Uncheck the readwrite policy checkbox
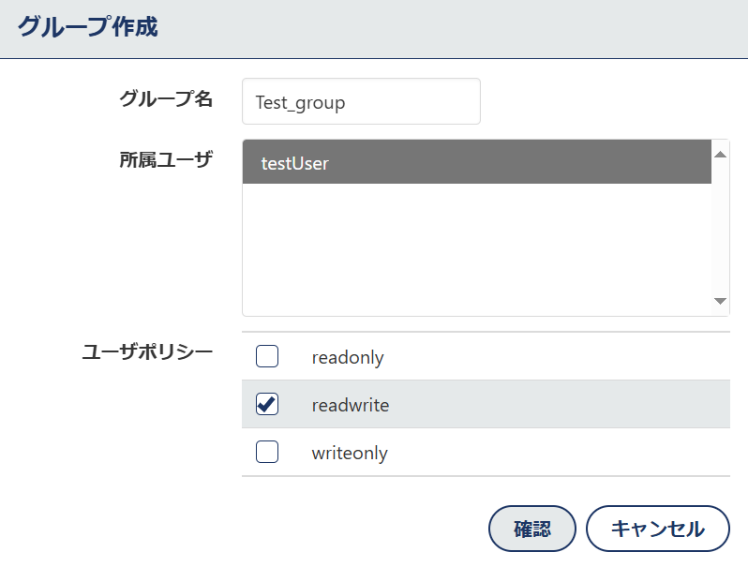This screenshot has width=748, height=567. tap(267, 404)
